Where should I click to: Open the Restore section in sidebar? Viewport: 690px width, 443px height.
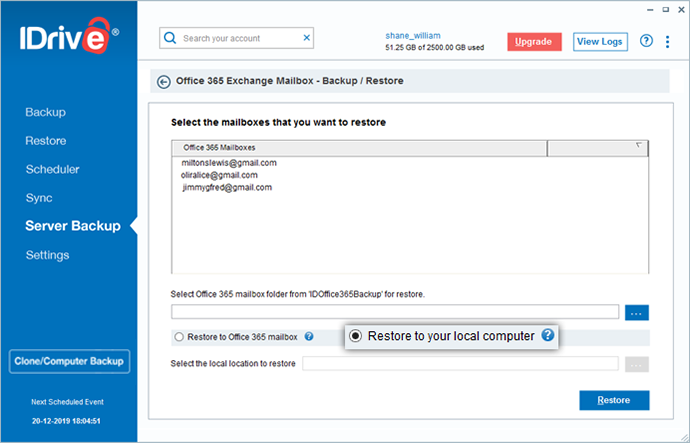pos(46,141)
